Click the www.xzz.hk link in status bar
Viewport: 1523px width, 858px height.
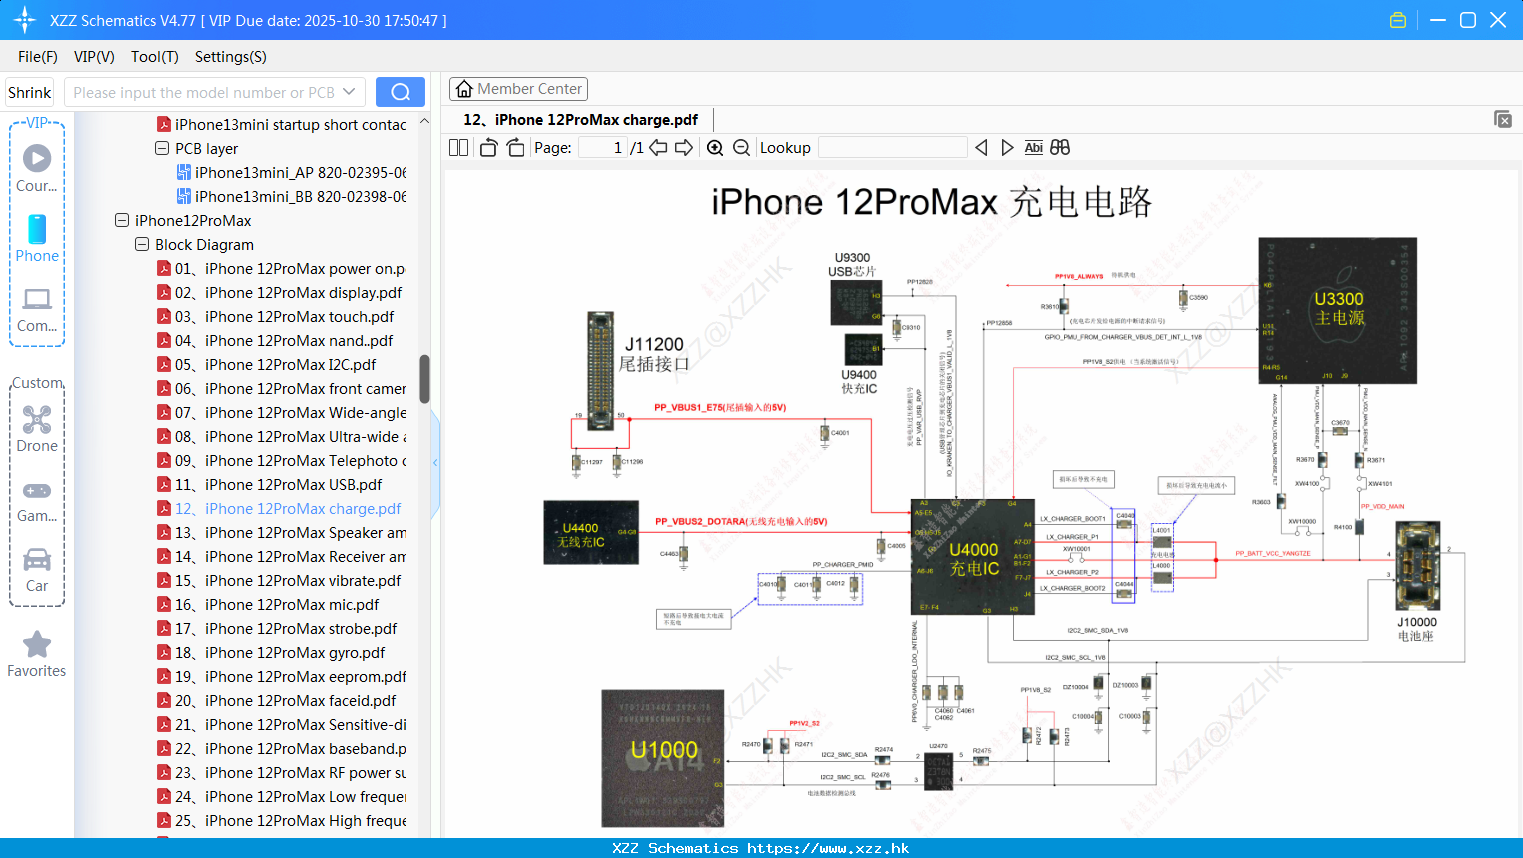click(828, 848)
